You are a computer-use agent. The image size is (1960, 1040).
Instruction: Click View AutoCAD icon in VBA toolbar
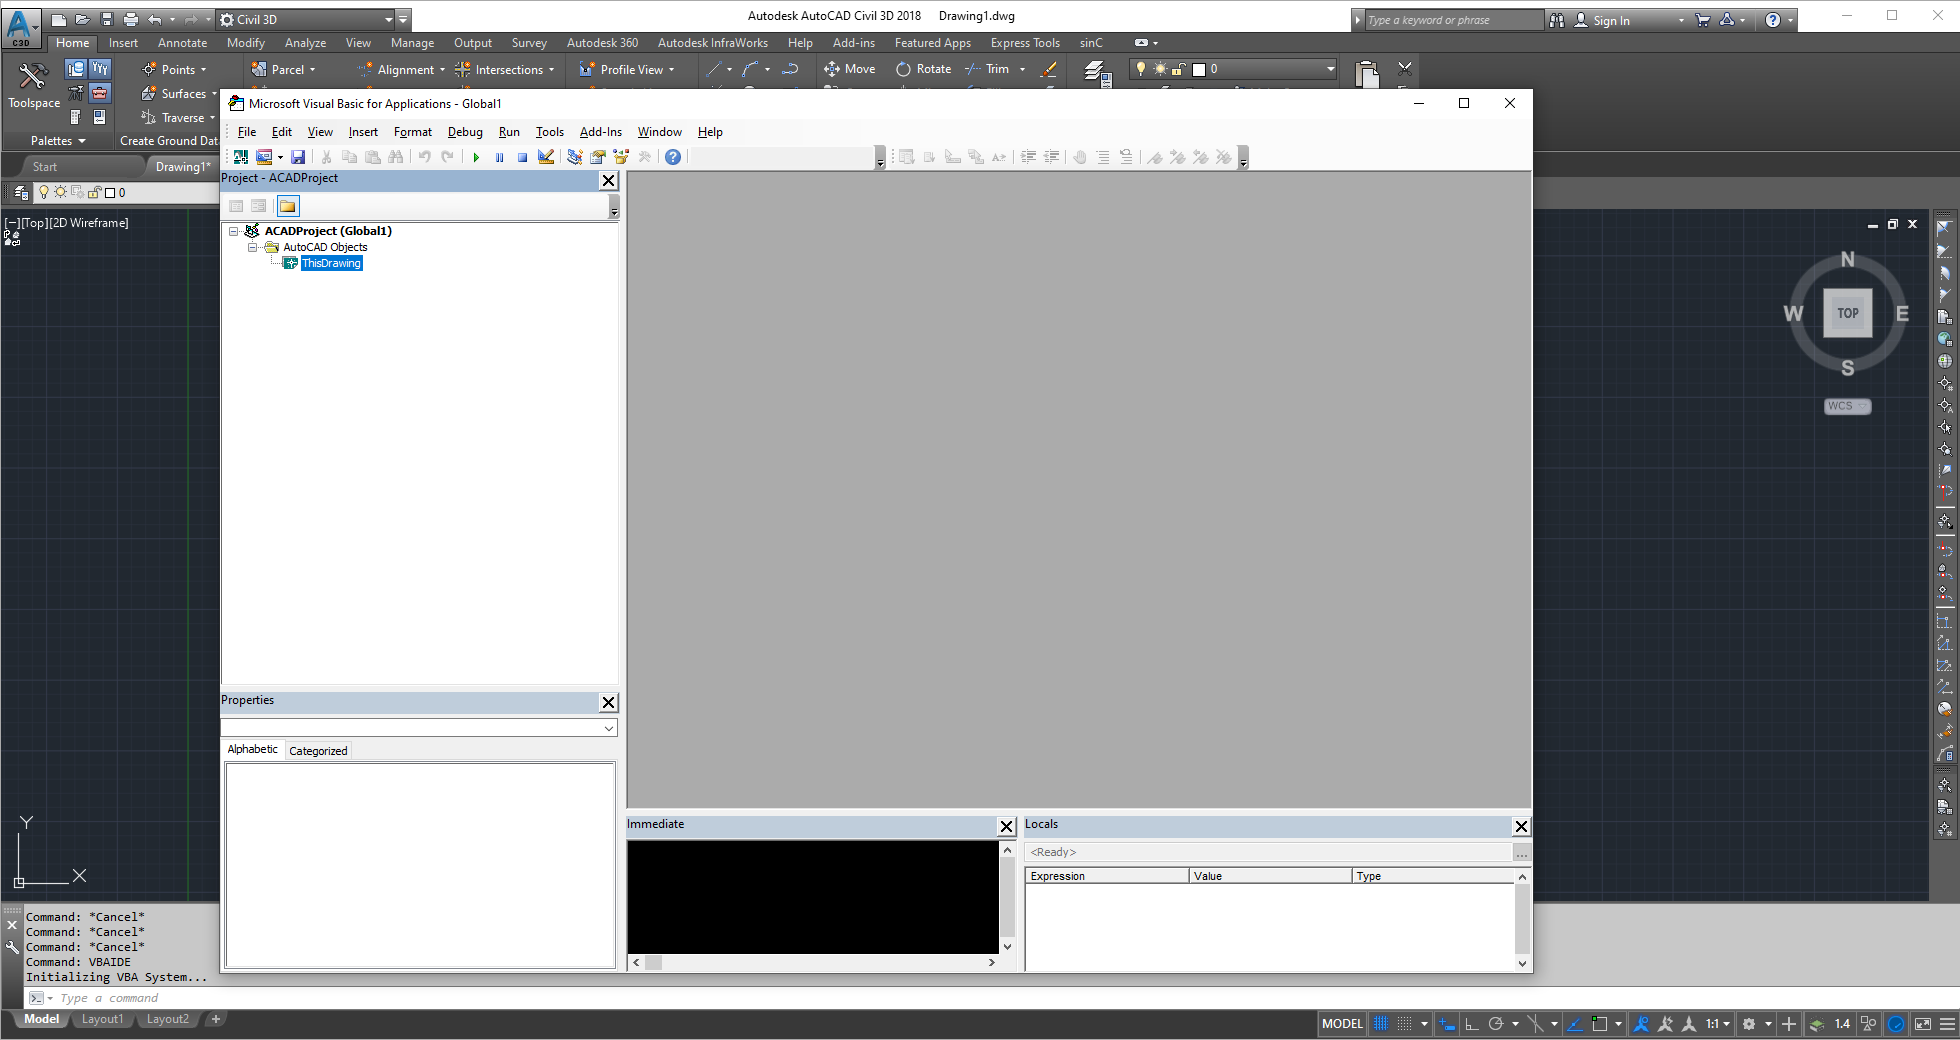tap(241, 157)
